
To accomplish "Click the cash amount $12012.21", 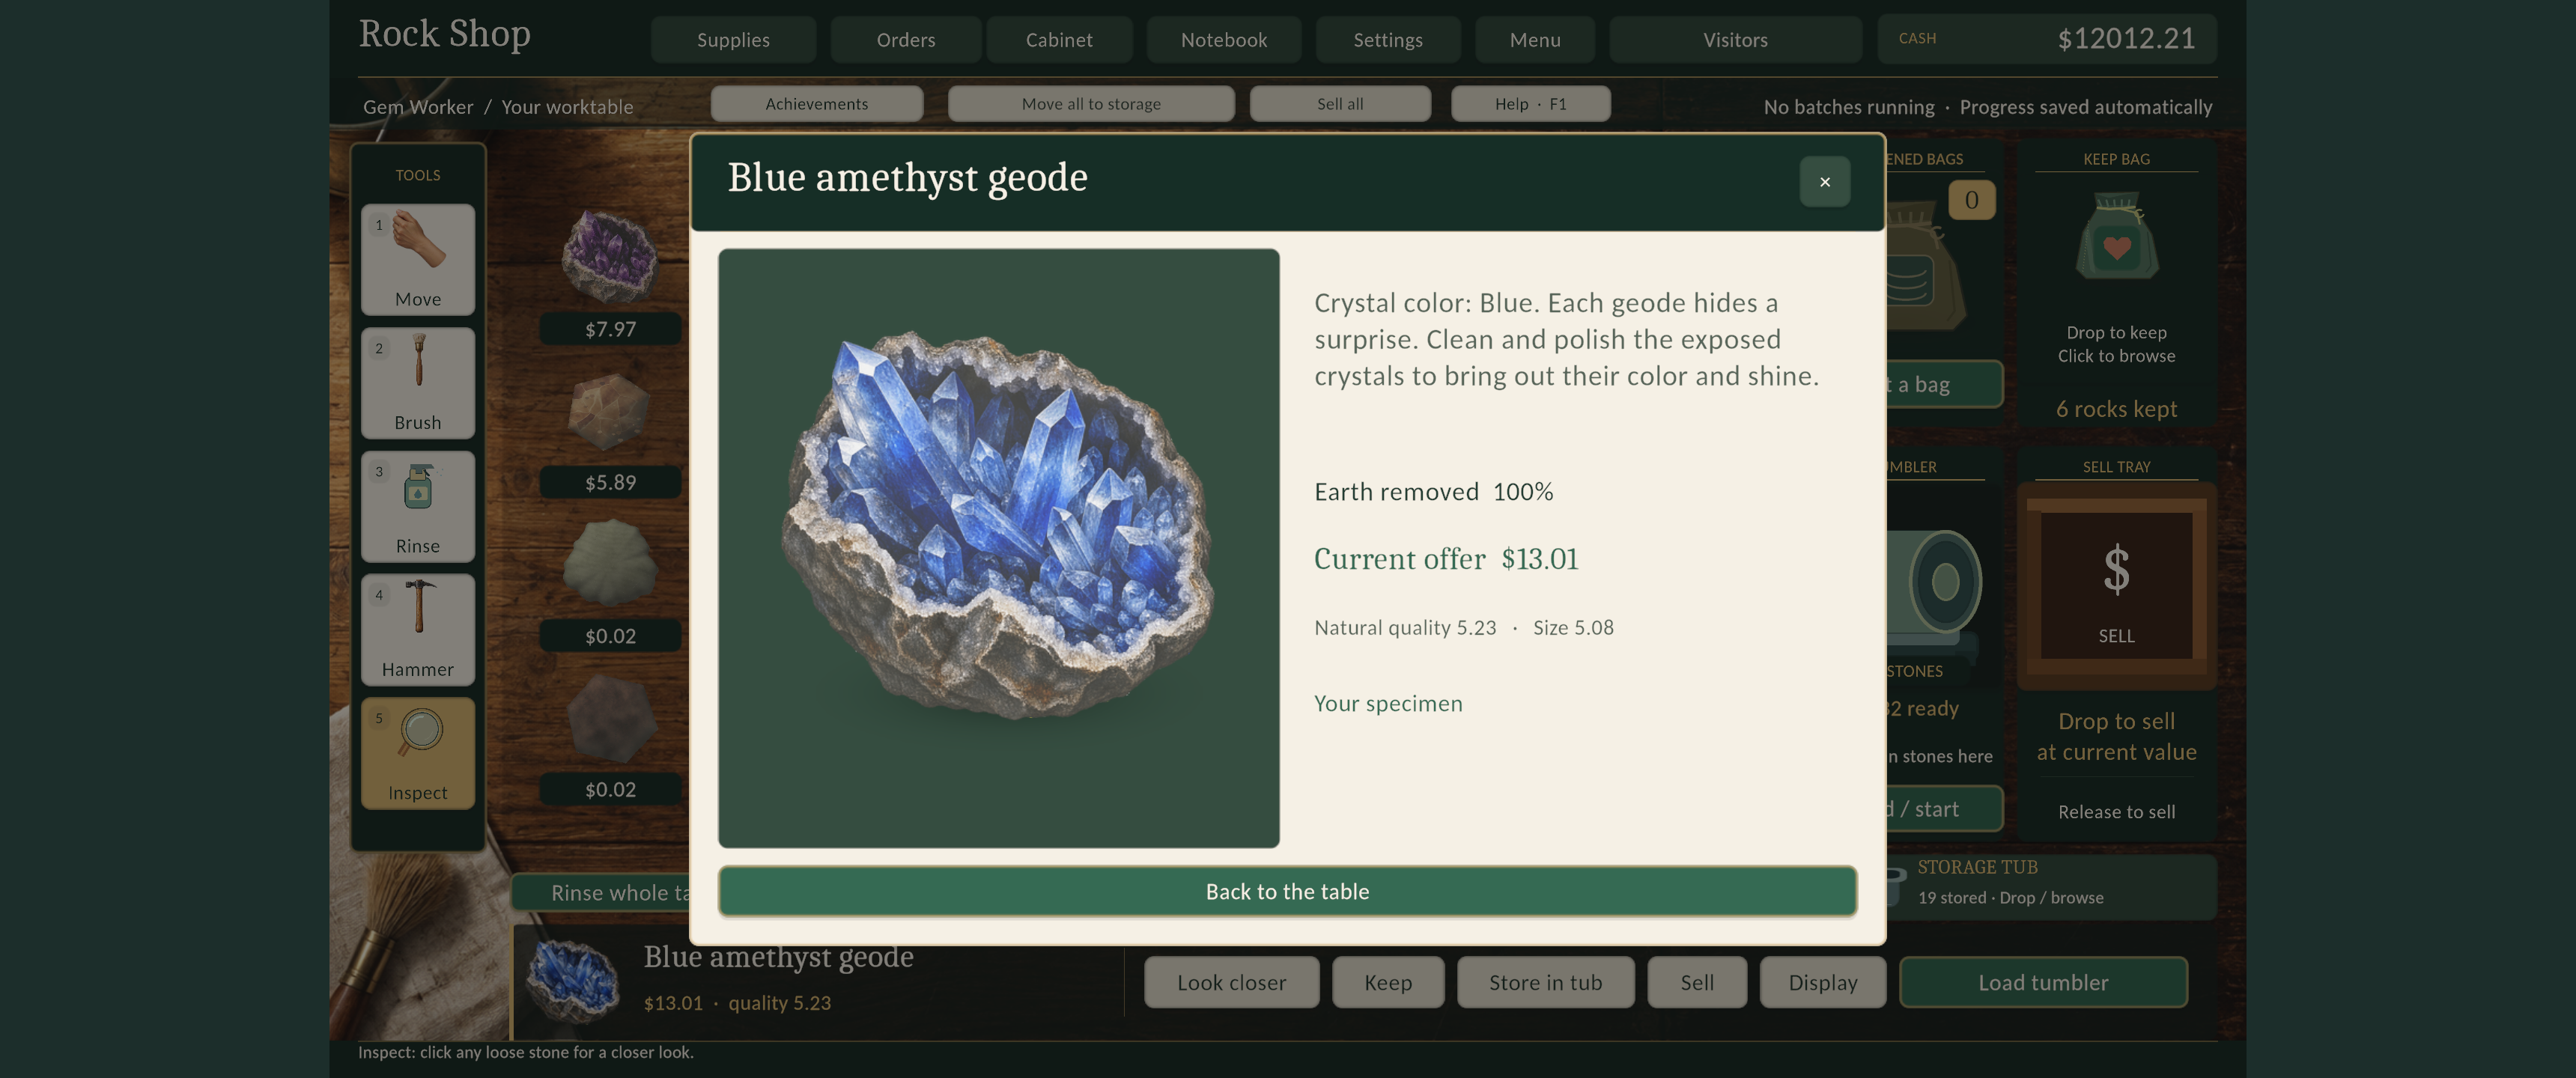I will [x=2126, y=39].
